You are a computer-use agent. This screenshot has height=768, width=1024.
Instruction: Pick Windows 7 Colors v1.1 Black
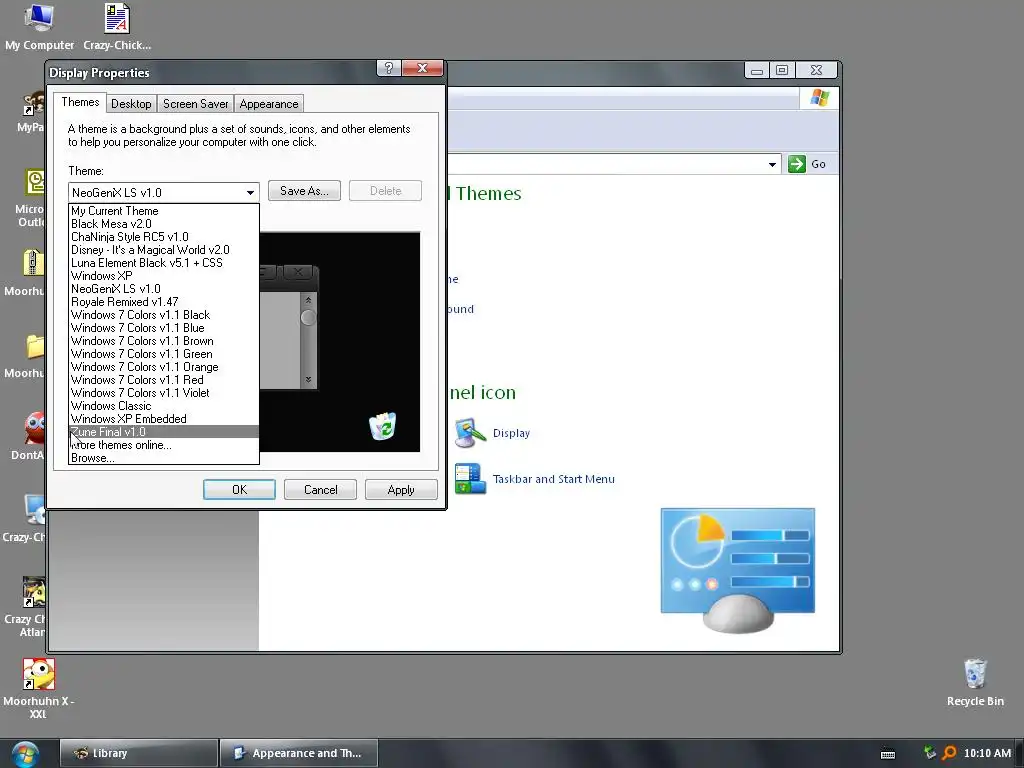tap(164, 315)
